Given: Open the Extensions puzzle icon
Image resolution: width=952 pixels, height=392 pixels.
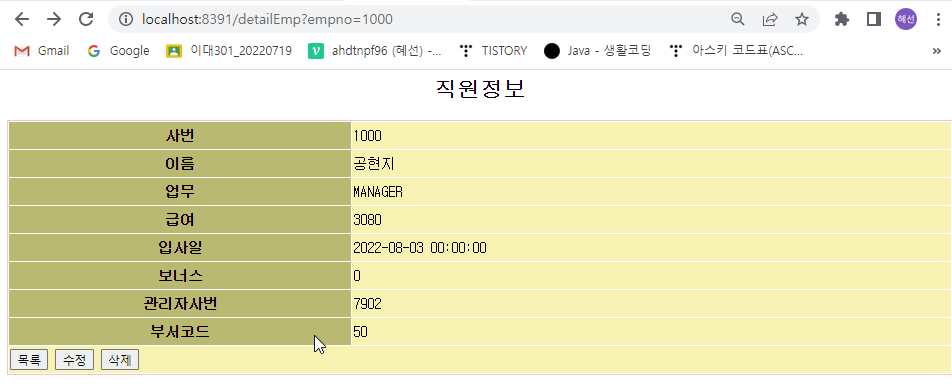Looking at the screenshot, I should point(842,19).
